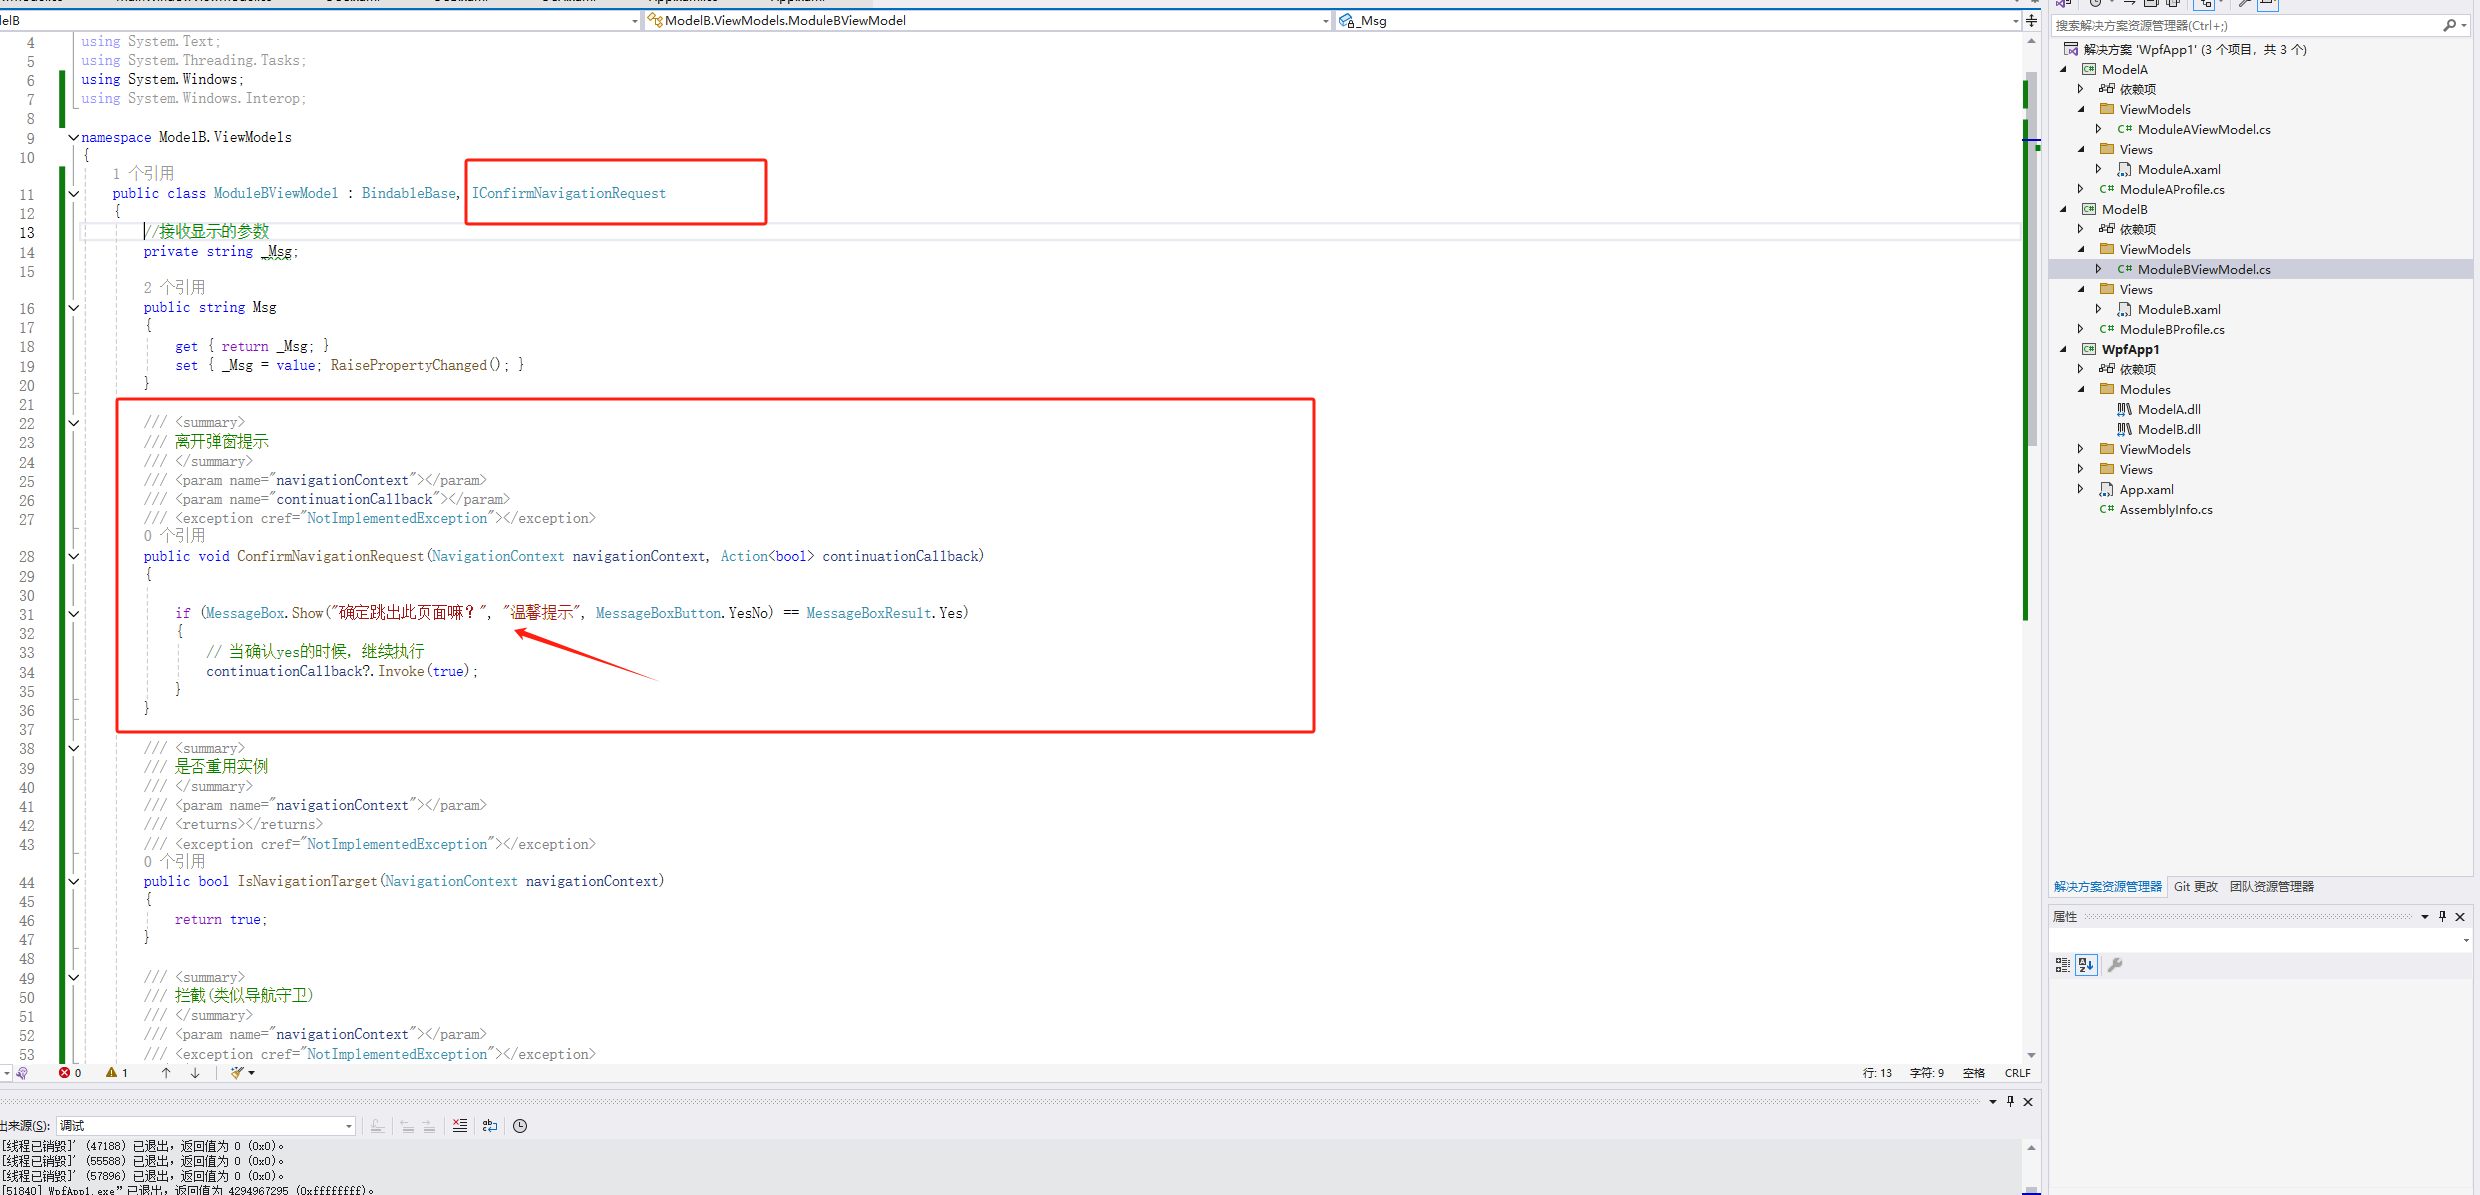Image resolution: width=2480 pixels, height=1195 pixels.
Task: Toggle word wrap in output window
Action: [490, 1126]
